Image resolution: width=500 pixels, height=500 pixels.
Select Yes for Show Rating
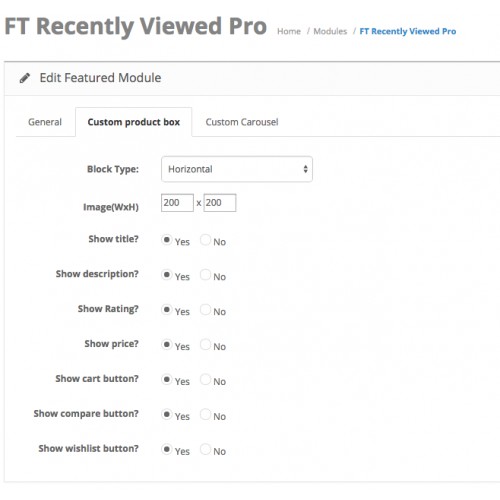[167, 310]
